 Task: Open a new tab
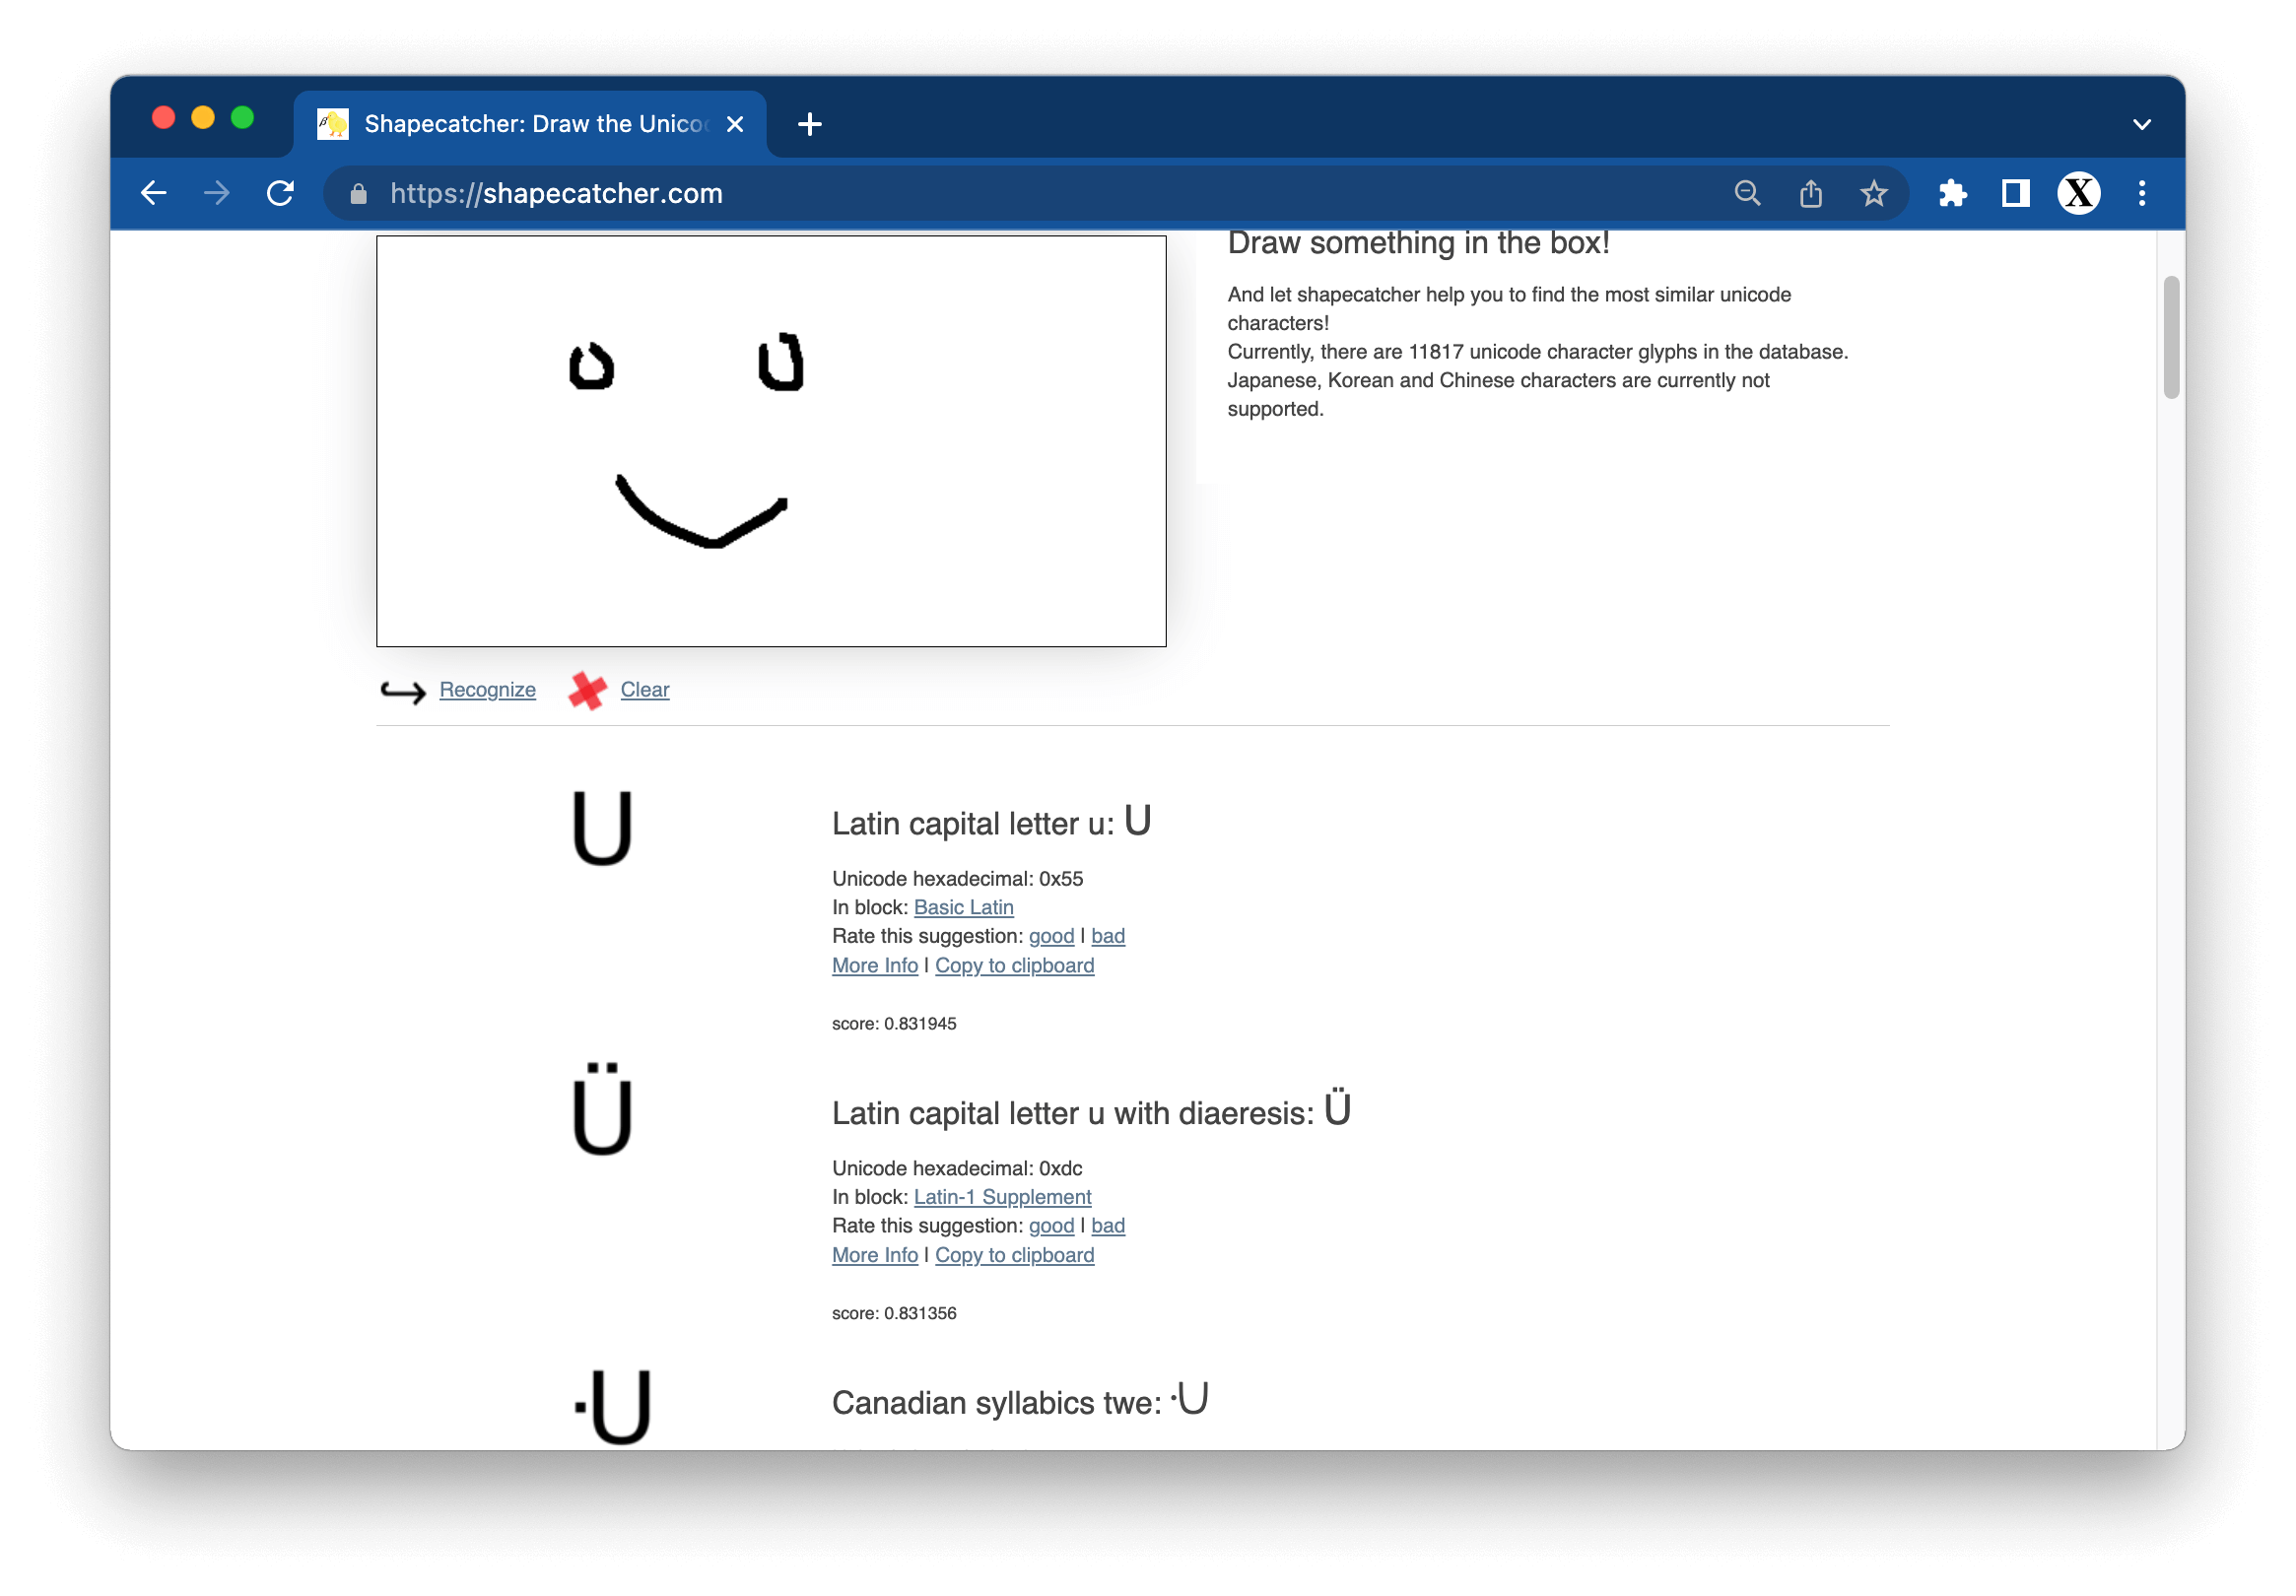[809, 124]
